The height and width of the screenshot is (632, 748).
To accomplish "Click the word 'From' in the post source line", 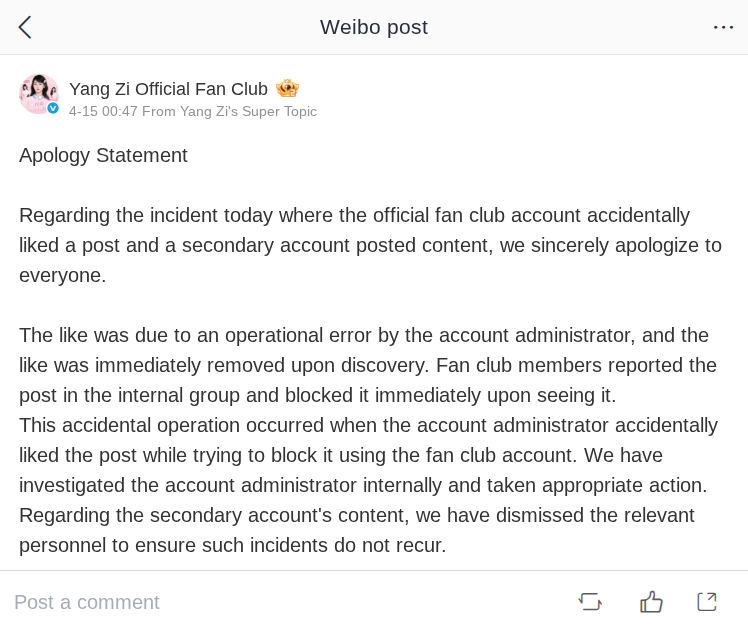I will point(159,112).
